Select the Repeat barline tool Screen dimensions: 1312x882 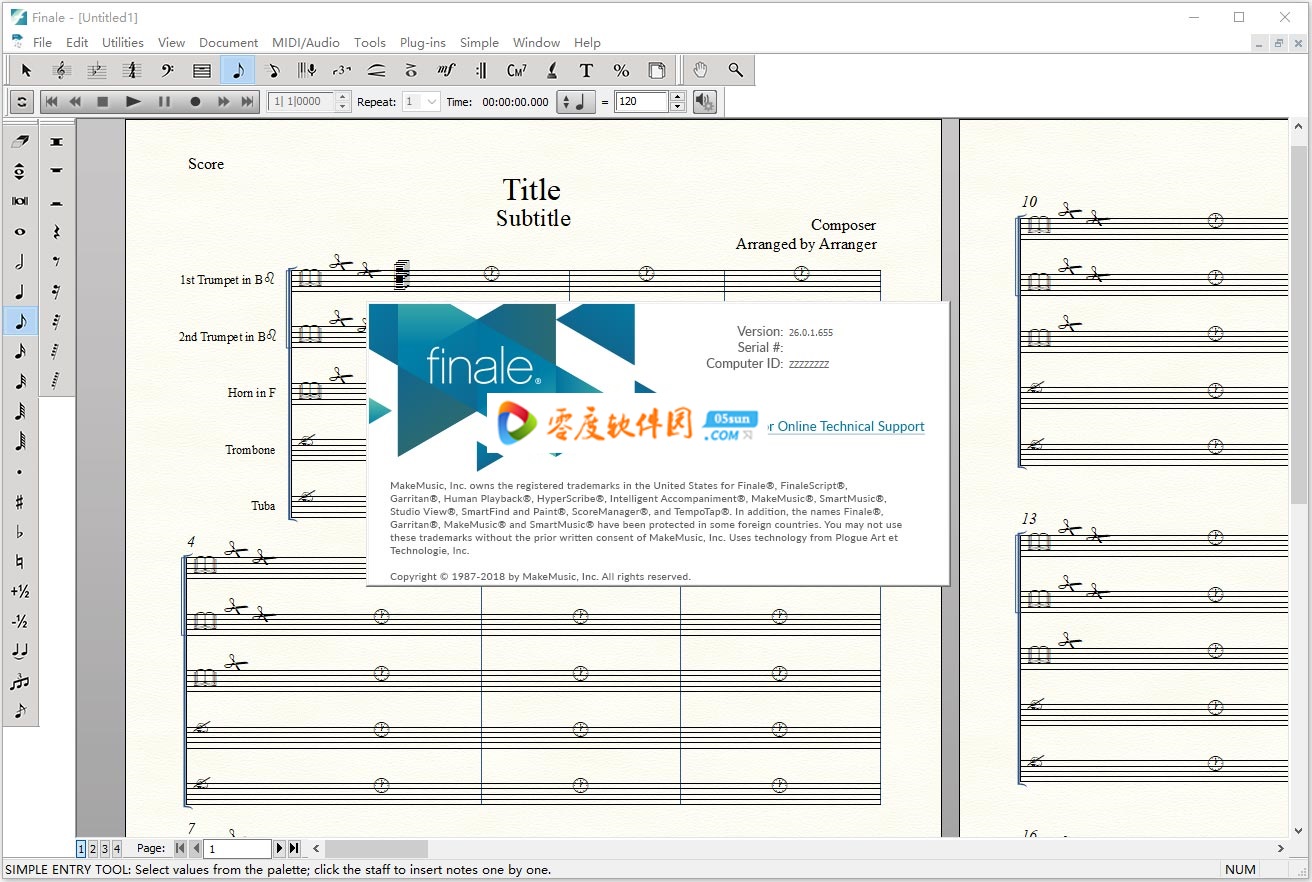click(x=481, y=70)
